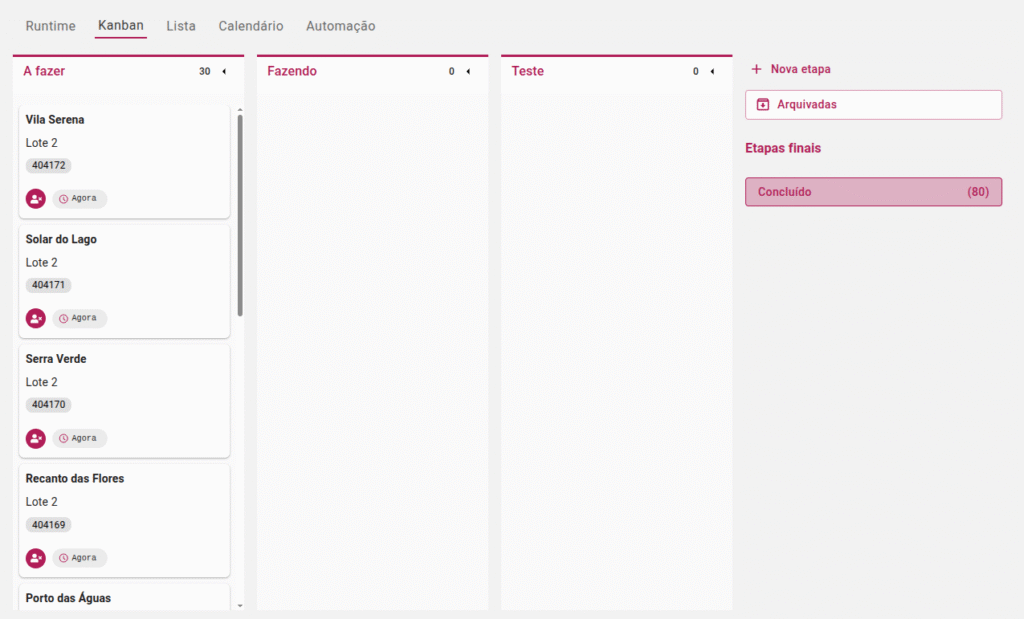Open the Vila Serena card title
This screenshot has height=619, width=1024.
(55, 119)
